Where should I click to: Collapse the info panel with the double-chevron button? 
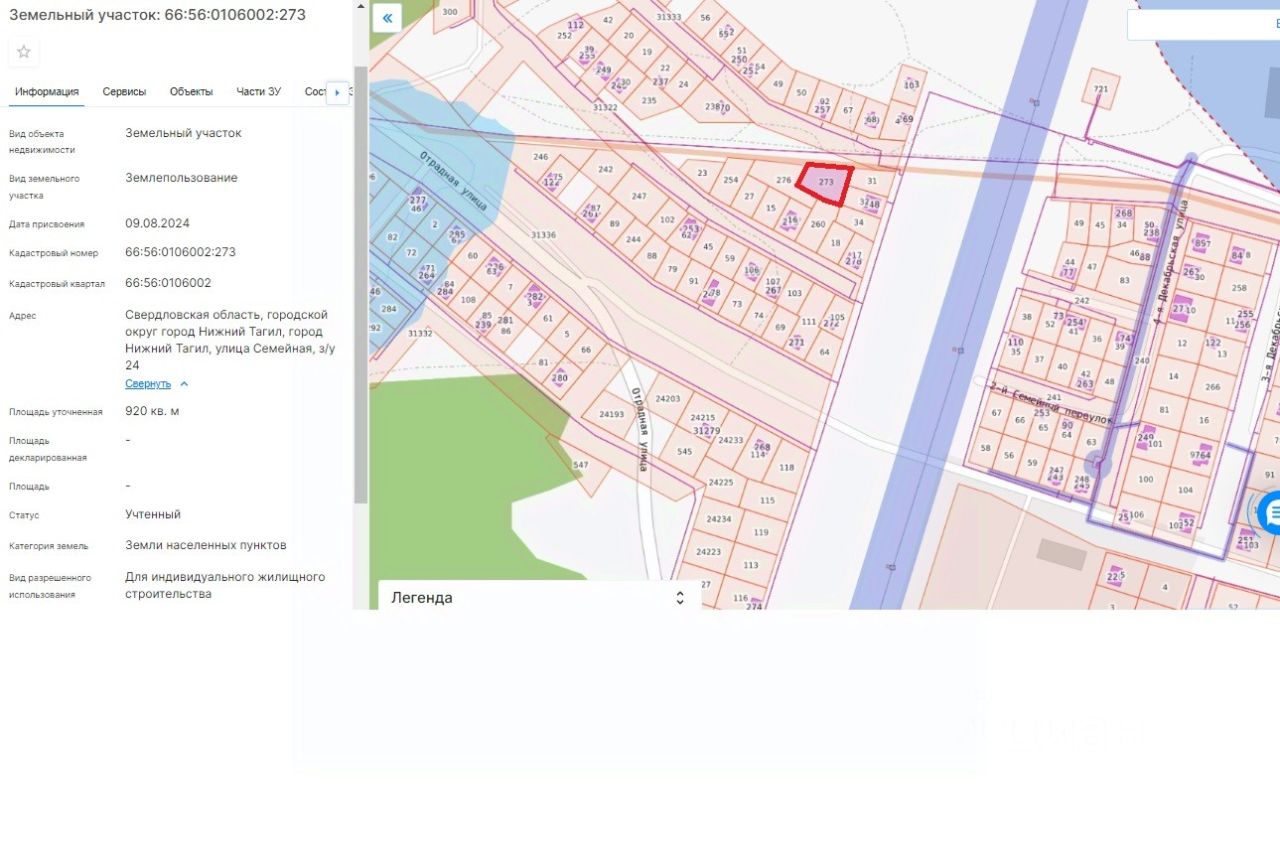coord(387,18)
